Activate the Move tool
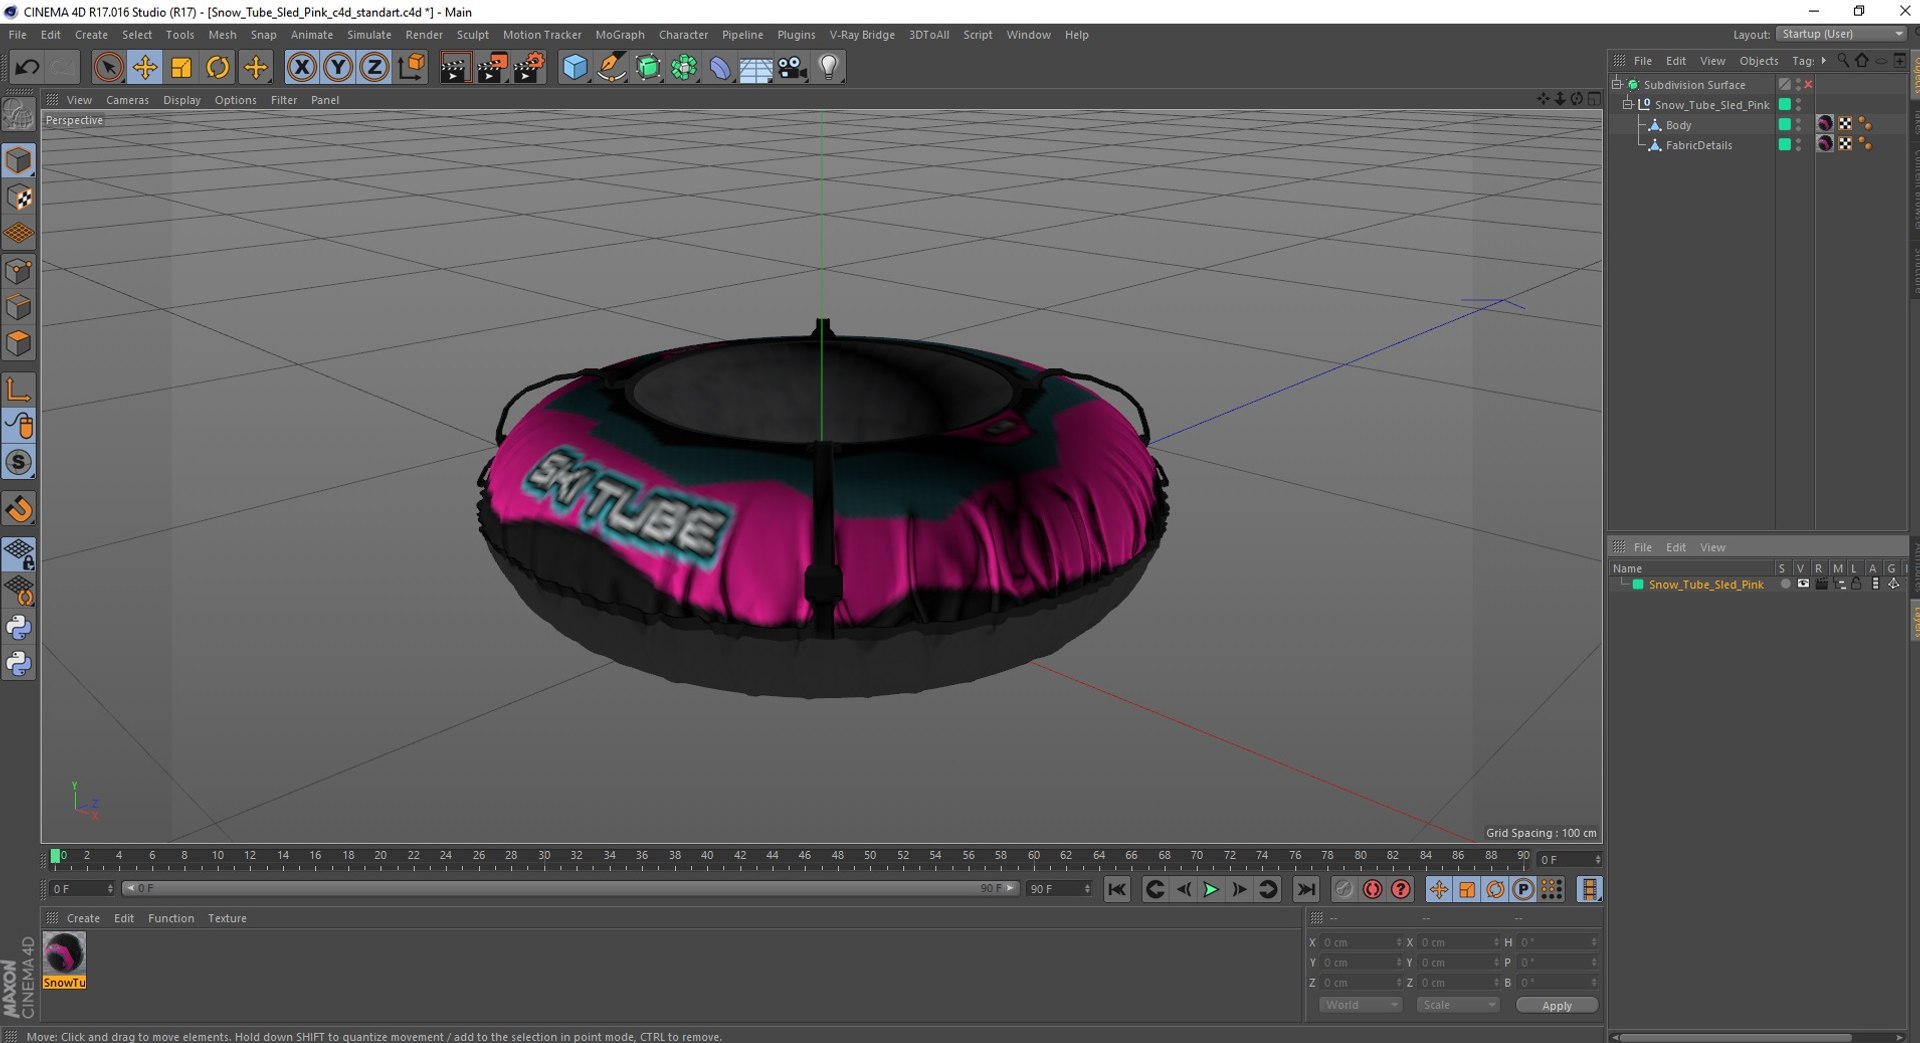The width and height of the screenshot is (1920, 1043). click(145, 67)
